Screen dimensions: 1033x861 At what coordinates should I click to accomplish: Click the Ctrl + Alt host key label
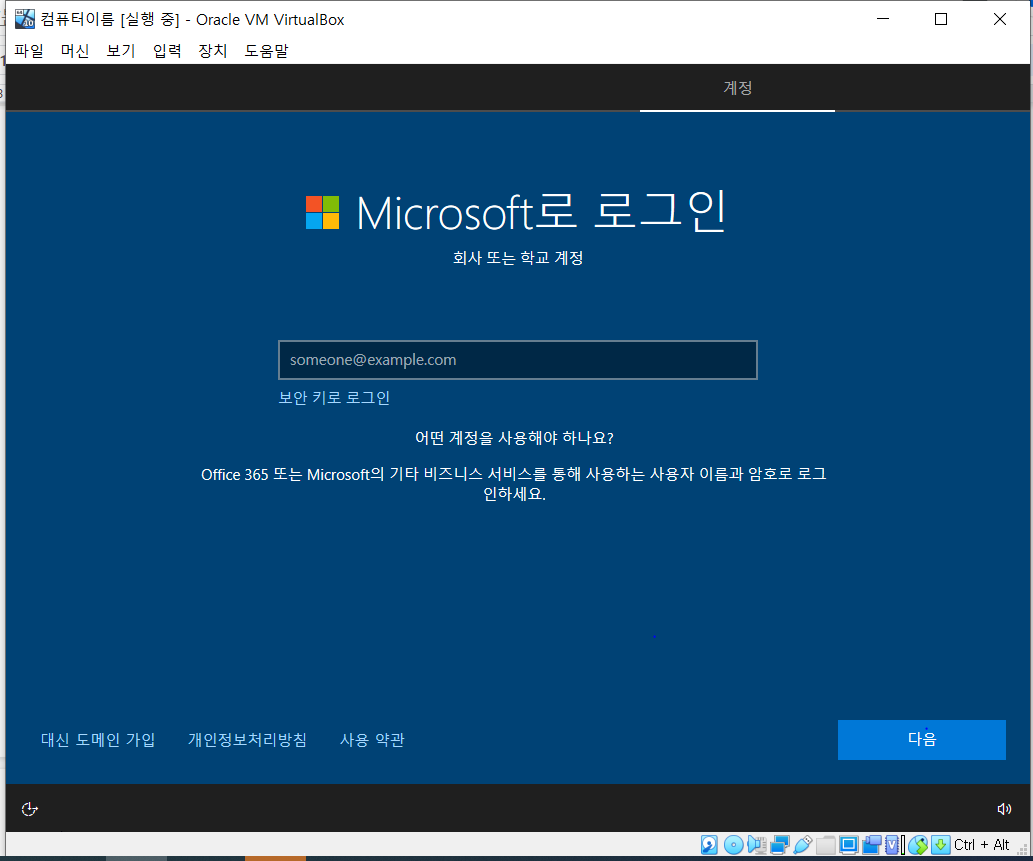(982, 845)
